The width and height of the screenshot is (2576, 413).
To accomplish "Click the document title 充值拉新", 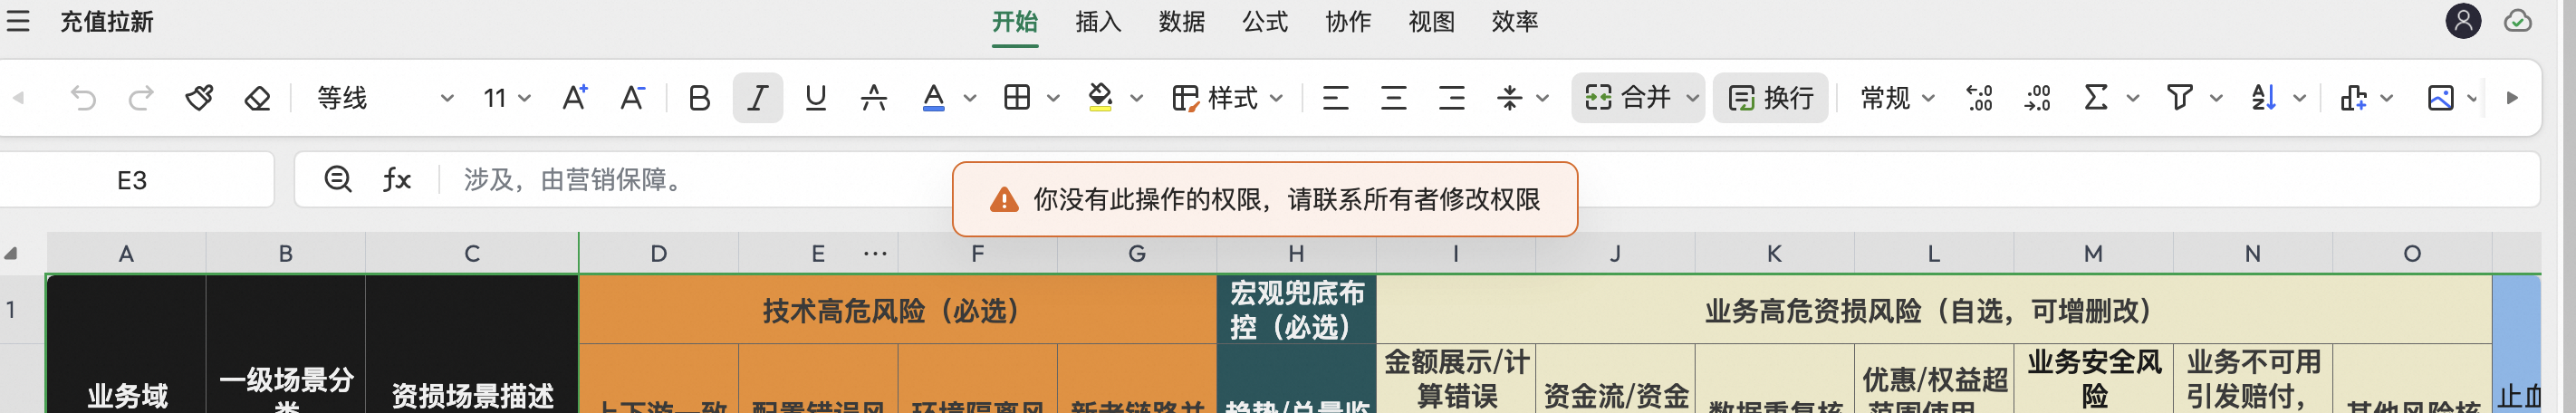I will pos(107,22).
